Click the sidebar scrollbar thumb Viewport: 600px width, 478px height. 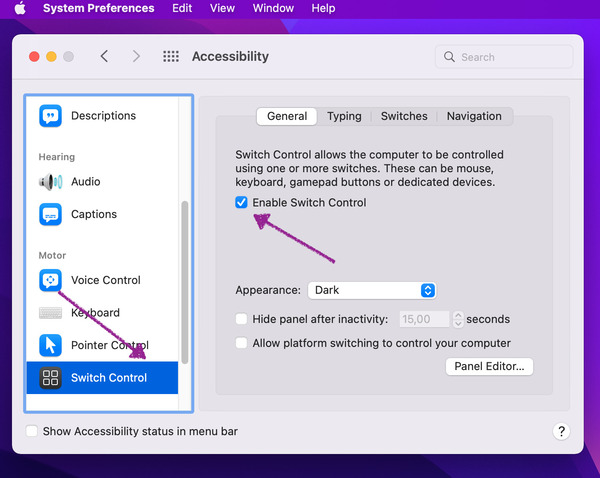[x=185, y=282]
